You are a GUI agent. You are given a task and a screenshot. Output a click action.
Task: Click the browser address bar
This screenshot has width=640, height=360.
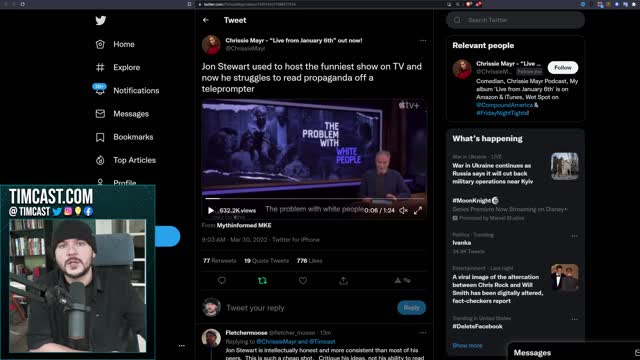point(318,4)
